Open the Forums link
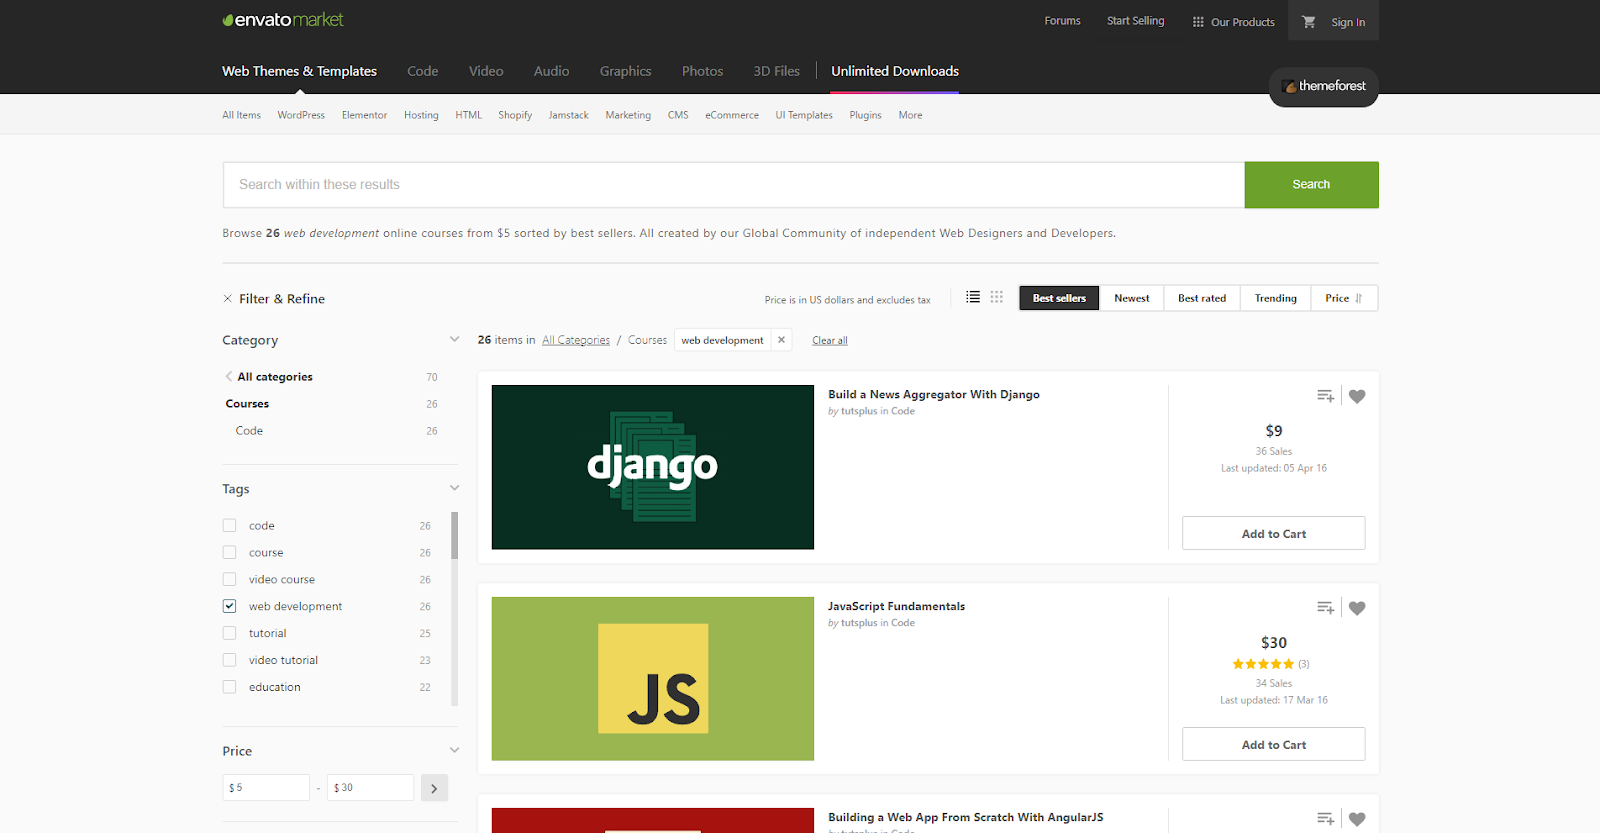The width and height of the screenshot is (1600, 833). (x=1062, y=21)
